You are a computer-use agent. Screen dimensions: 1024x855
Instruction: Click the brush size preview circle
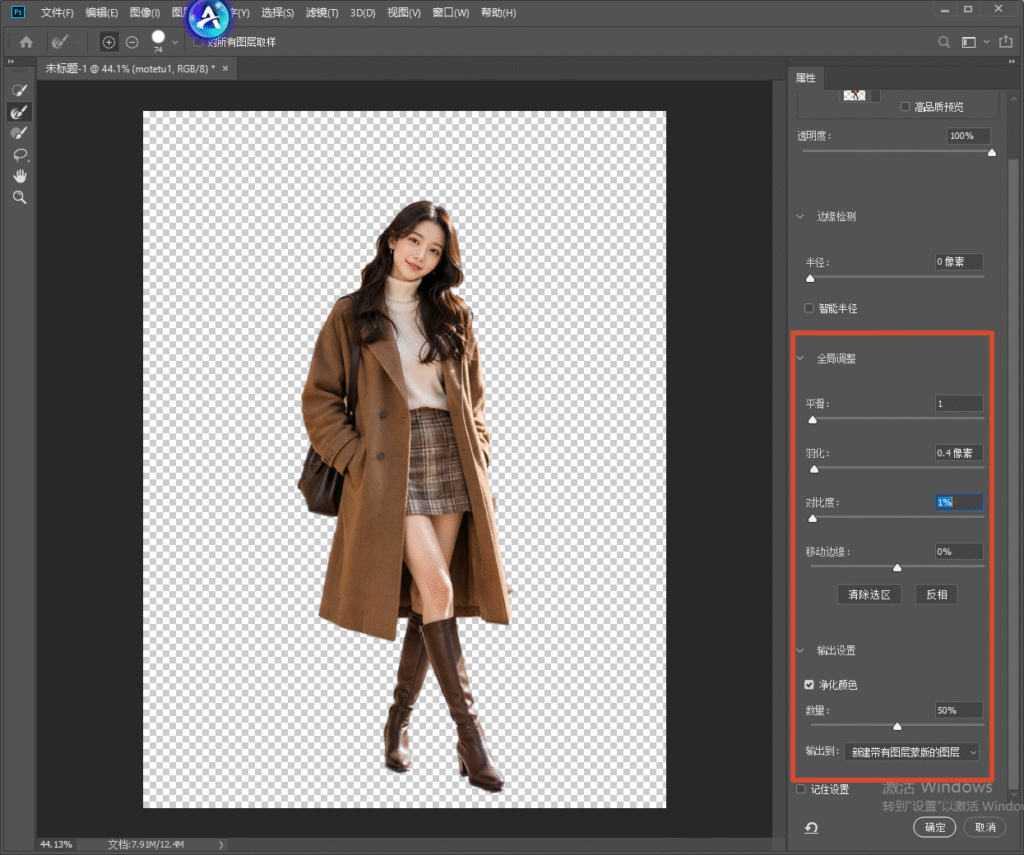pos(158,38)
